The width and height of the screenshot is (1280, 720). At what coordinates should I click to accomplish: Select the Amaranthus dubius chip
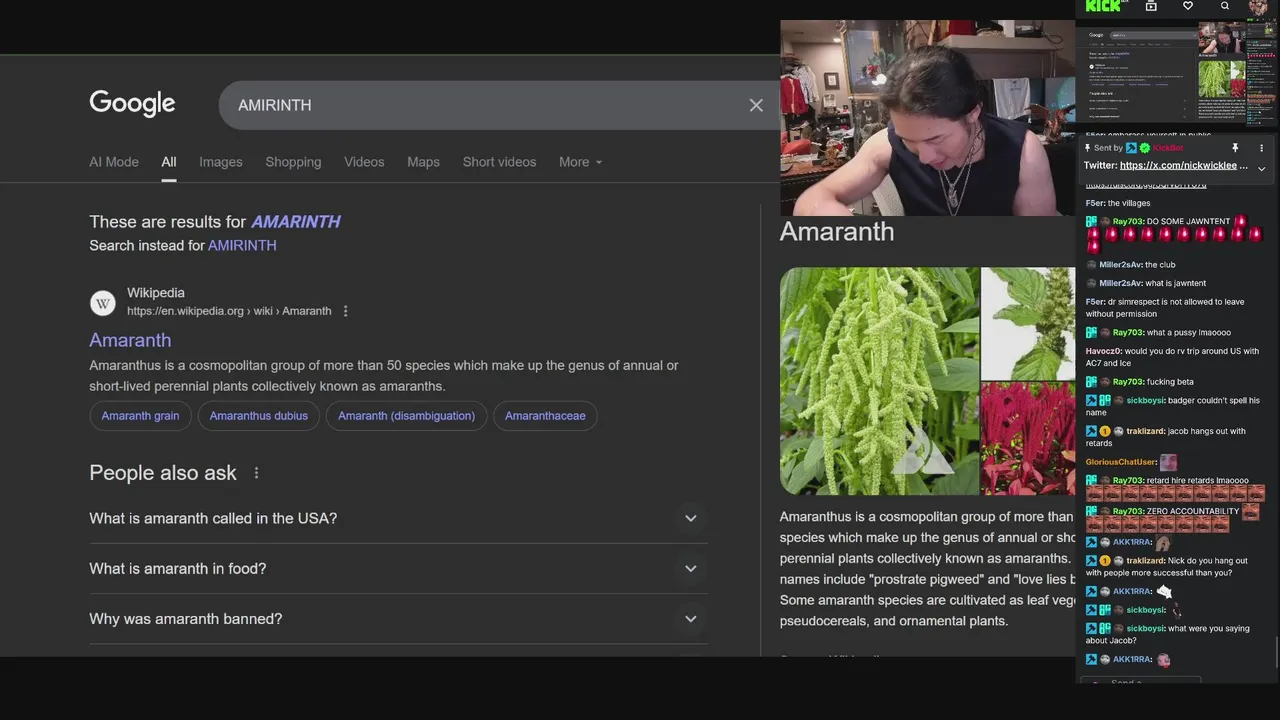259,416
